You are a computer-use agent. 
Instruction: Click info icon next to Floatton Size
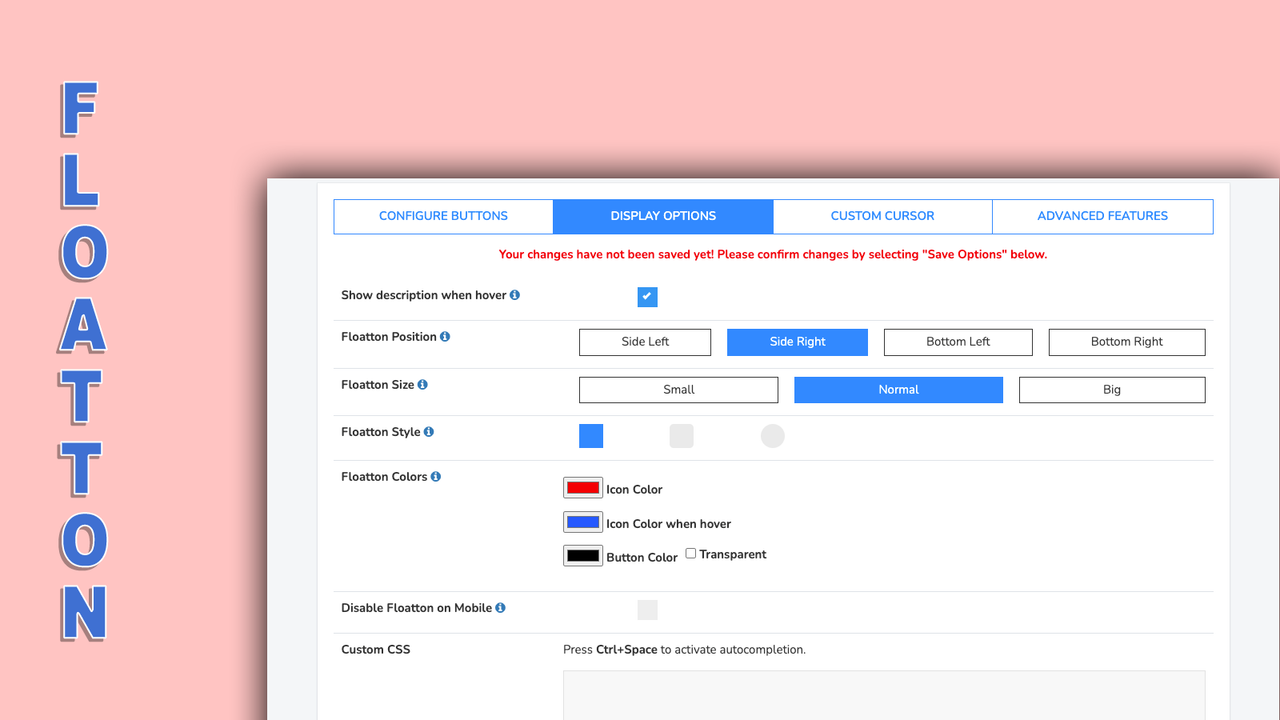[x=423, y=385]
